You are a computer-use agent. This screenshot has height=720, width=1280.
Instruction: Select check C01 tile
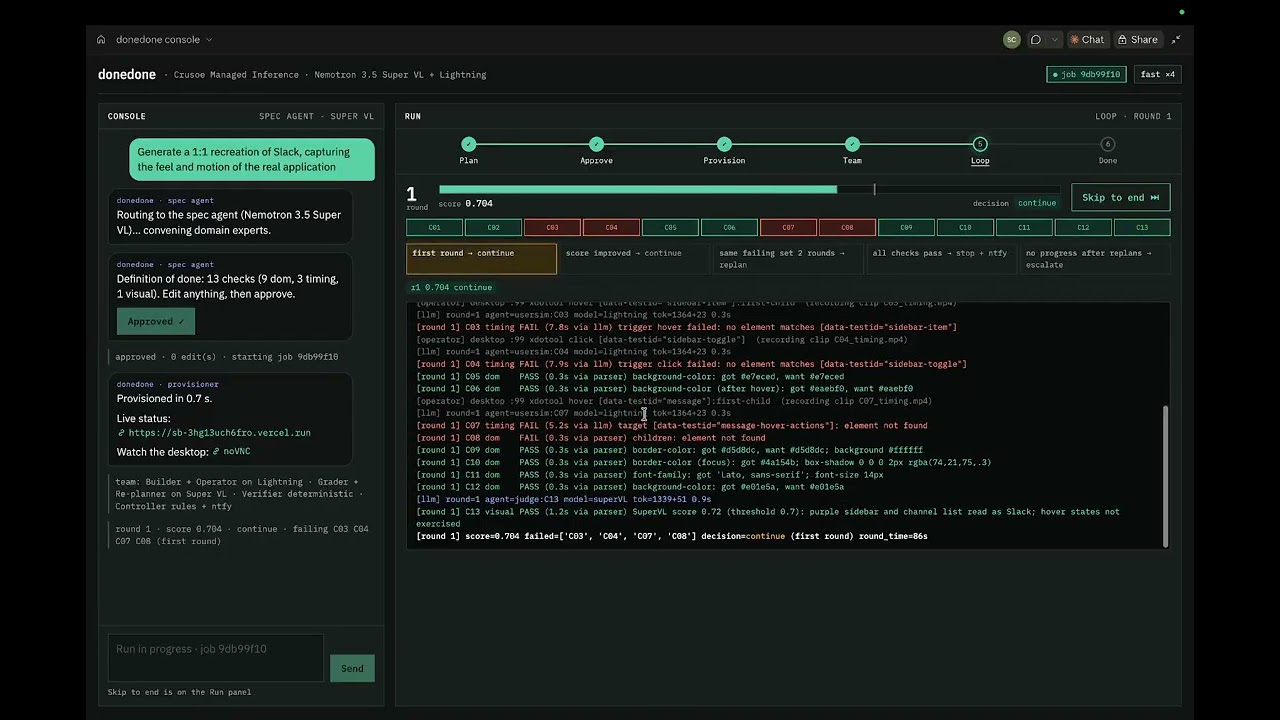434,227
